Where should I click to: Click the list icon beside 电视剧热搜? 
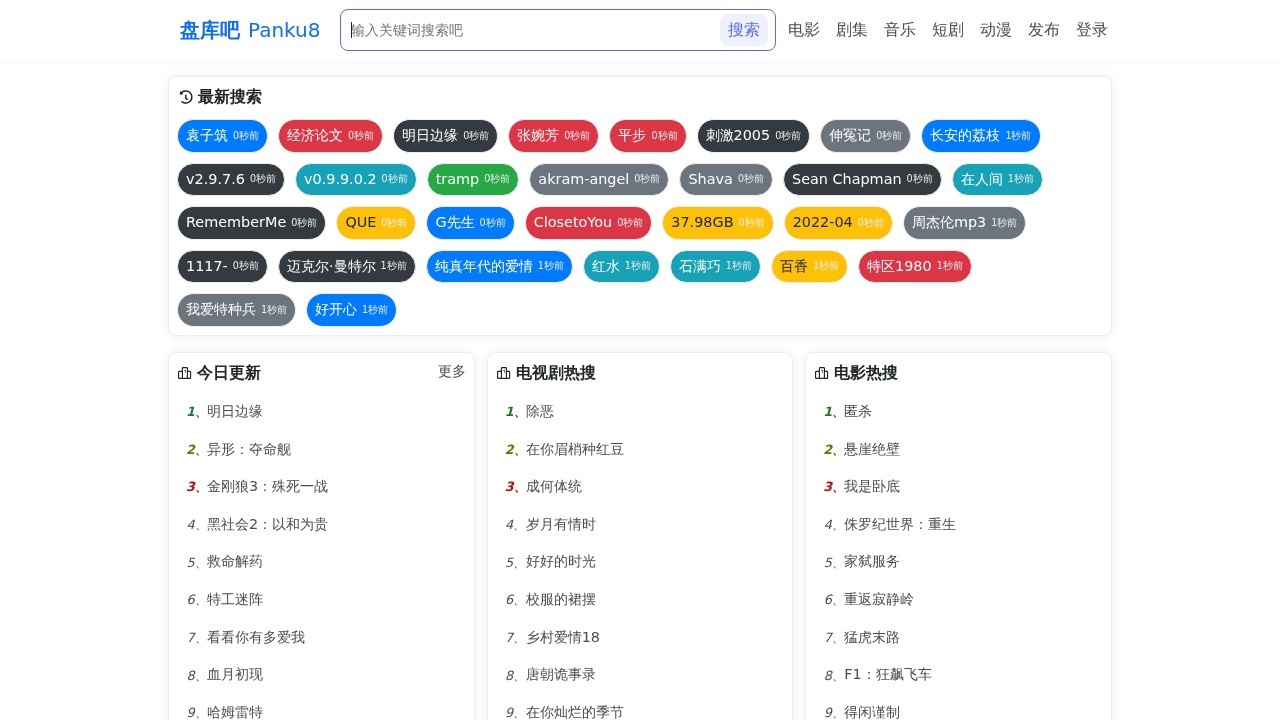[503, 372]
